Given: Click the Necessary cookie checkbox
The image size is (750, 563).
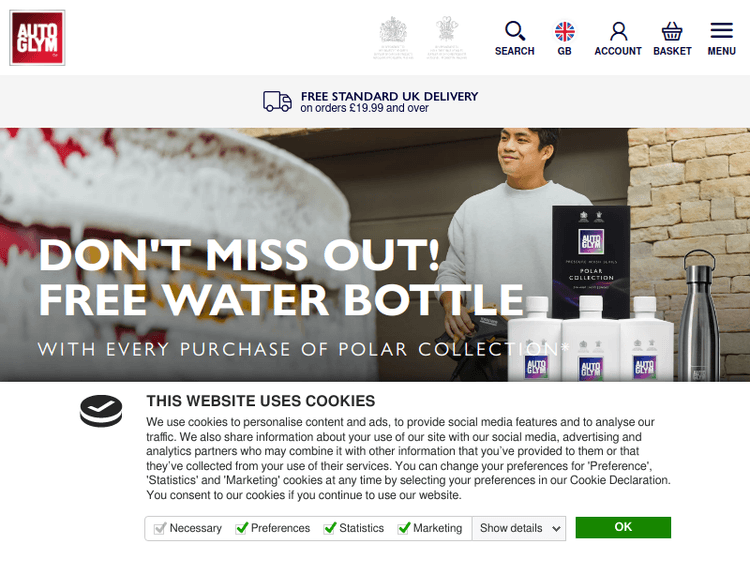Looking at the screenshot, I should click(x=160, y=528).
